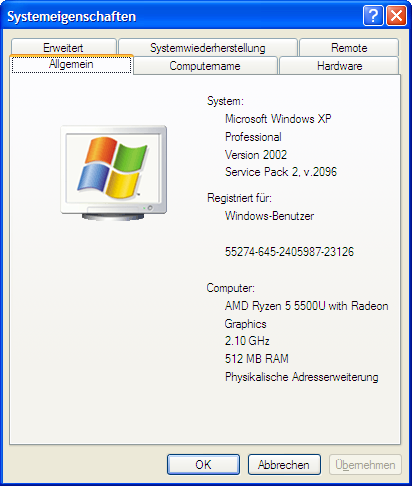This screenshot has height=486, width=412.
Task: Select the text Microsoft Windows XP
Action: point(278,119)
